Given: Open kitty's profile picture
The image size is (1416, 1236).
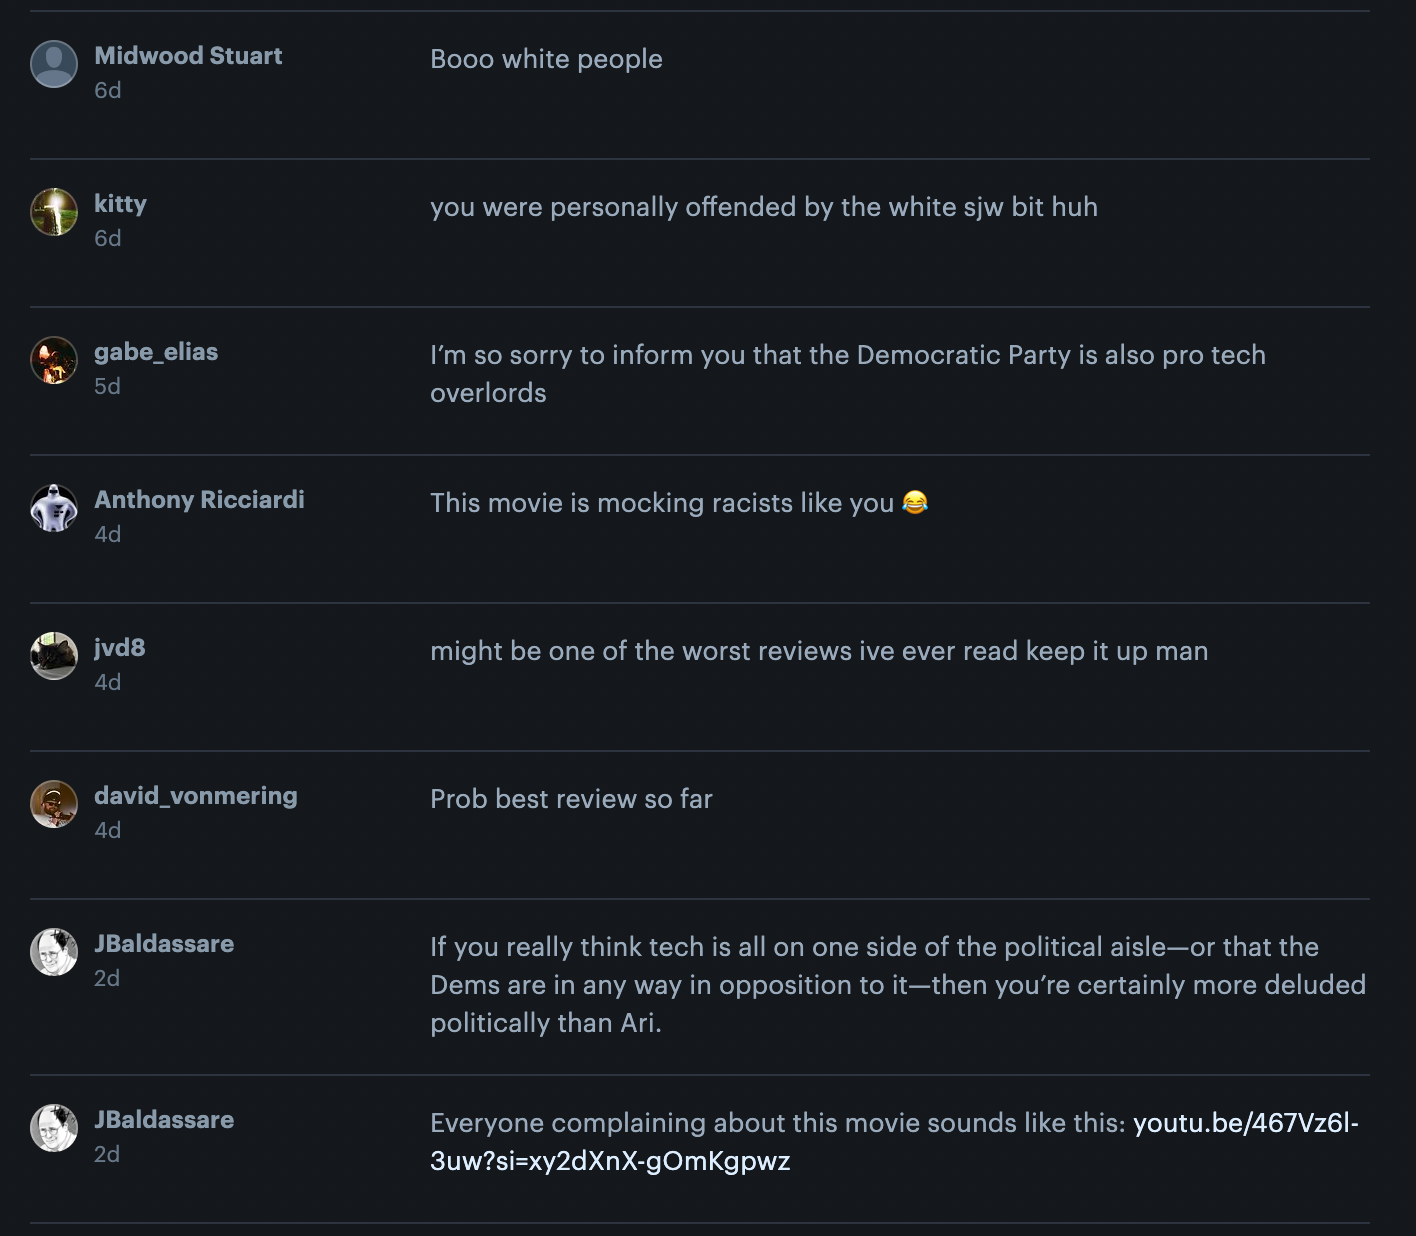Looking at the screenshot, I should click(54, 212).
